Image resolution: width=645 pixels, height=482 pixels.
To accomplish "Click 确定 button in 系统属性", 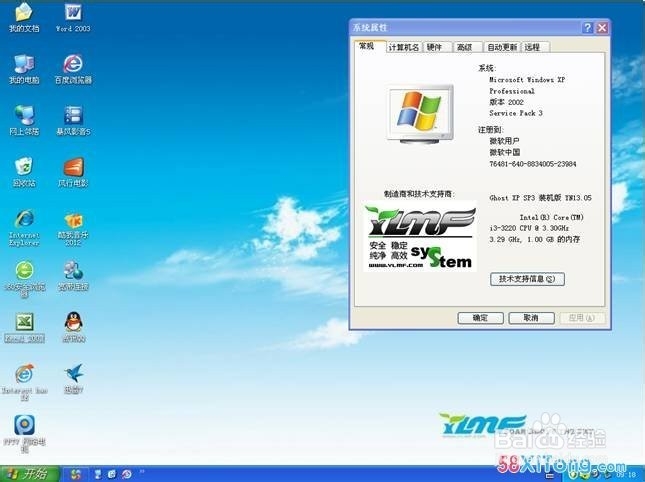I will click(x=480, y=318).
